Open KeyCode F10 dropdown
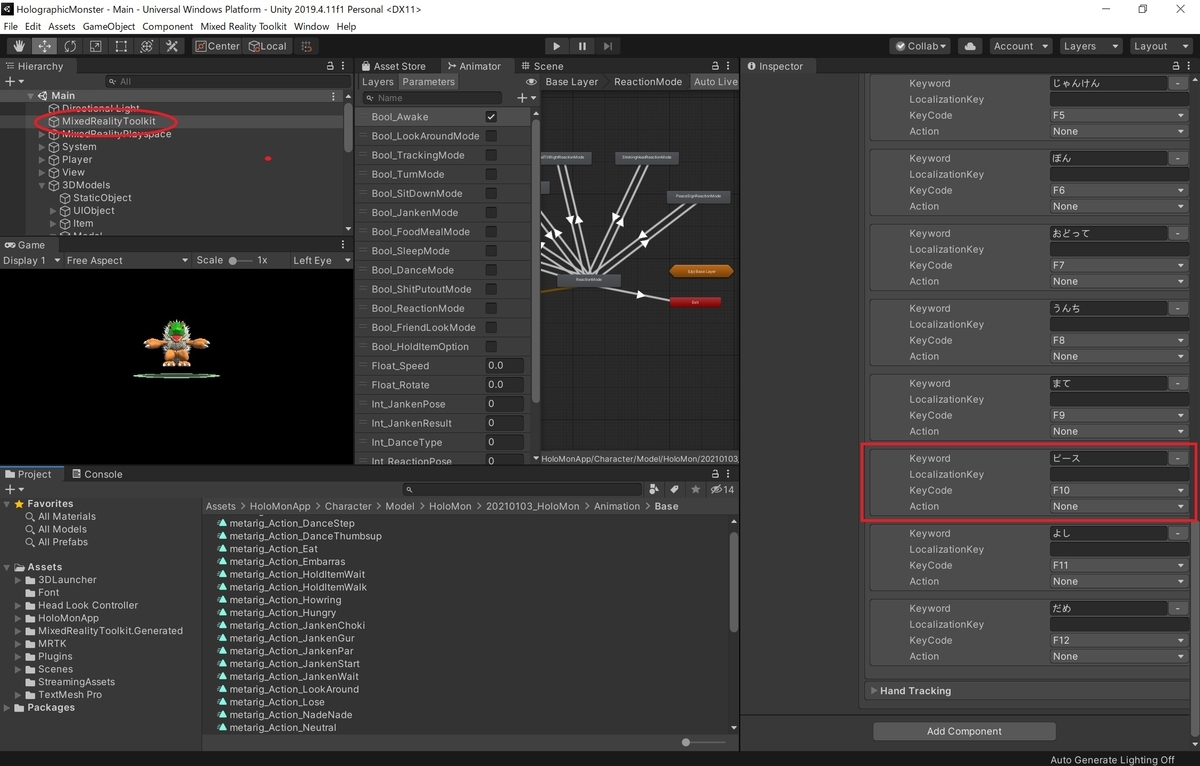This screenshot has width=1200, height=766. pos(1118,490)
